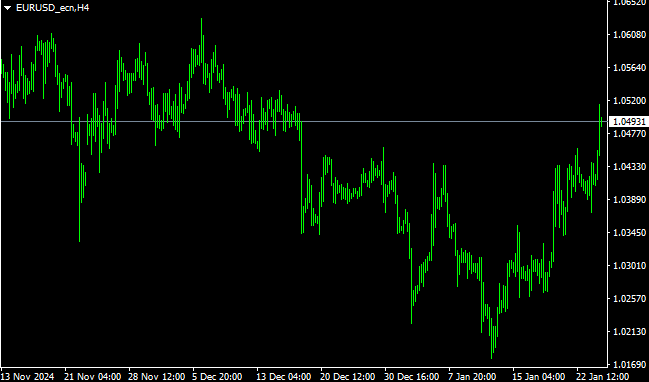Click the EURUSD_ecn,H4 chart title
This screenshot has height=382, width=649.
pos(52,8)
